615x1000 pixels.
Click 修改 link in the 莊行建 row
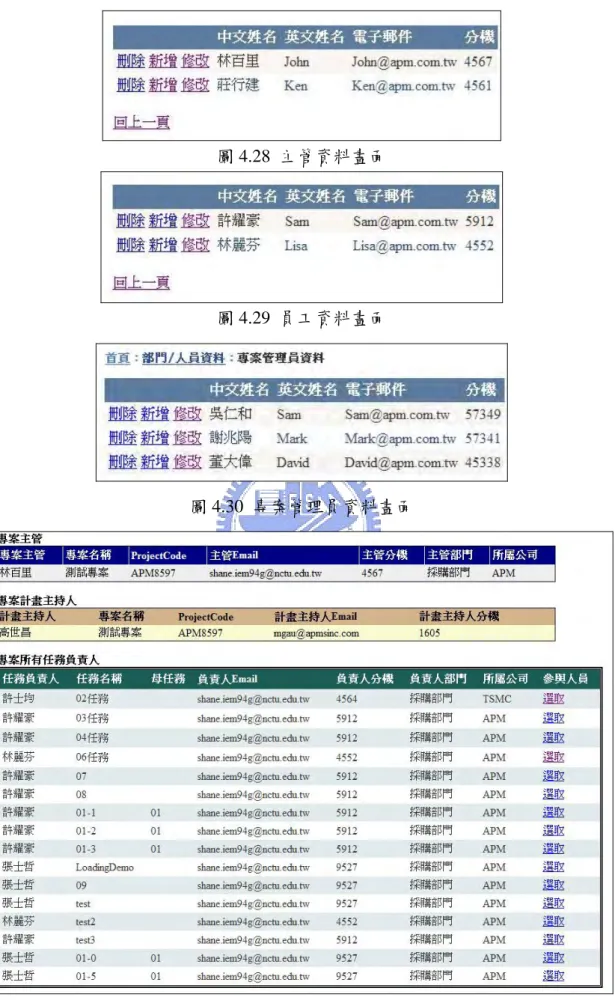(x=195, y=85)
